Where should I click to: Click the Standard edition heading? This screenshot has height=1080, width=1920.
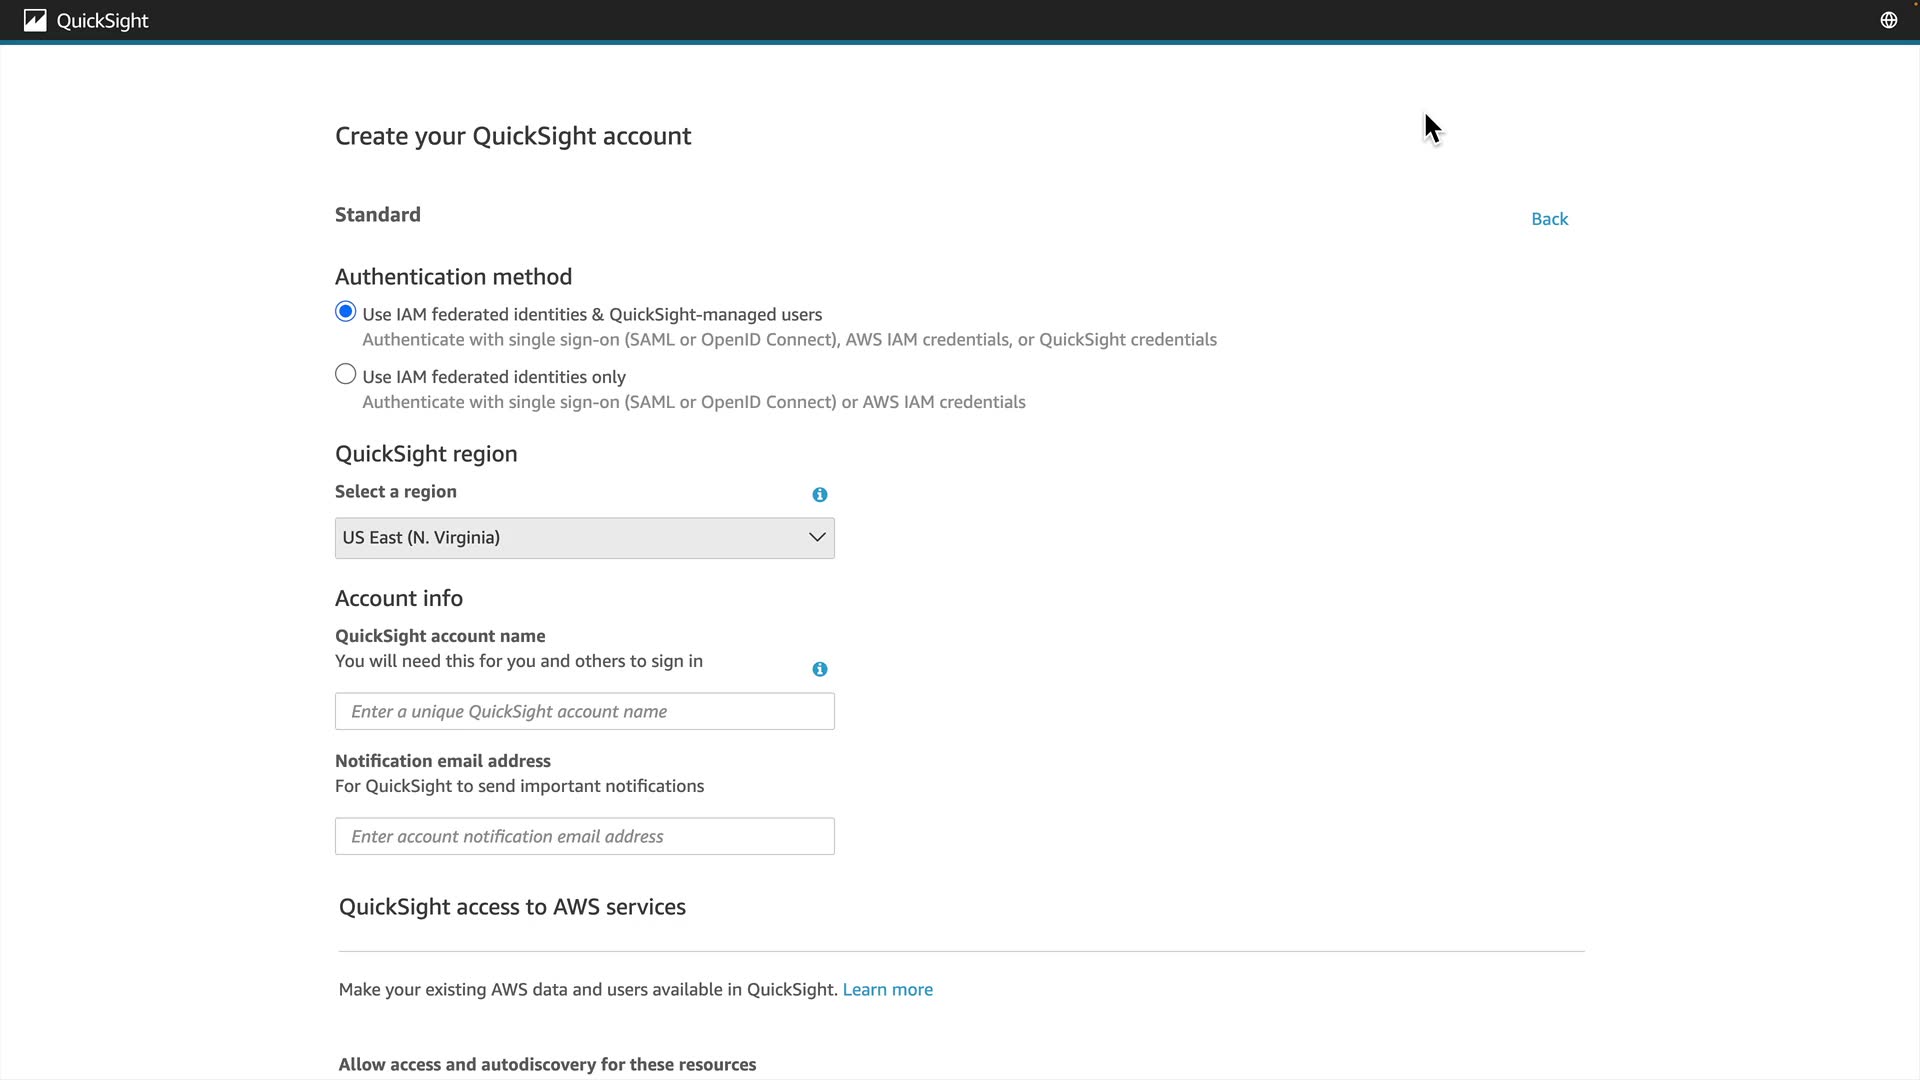[x=378, y=215]
